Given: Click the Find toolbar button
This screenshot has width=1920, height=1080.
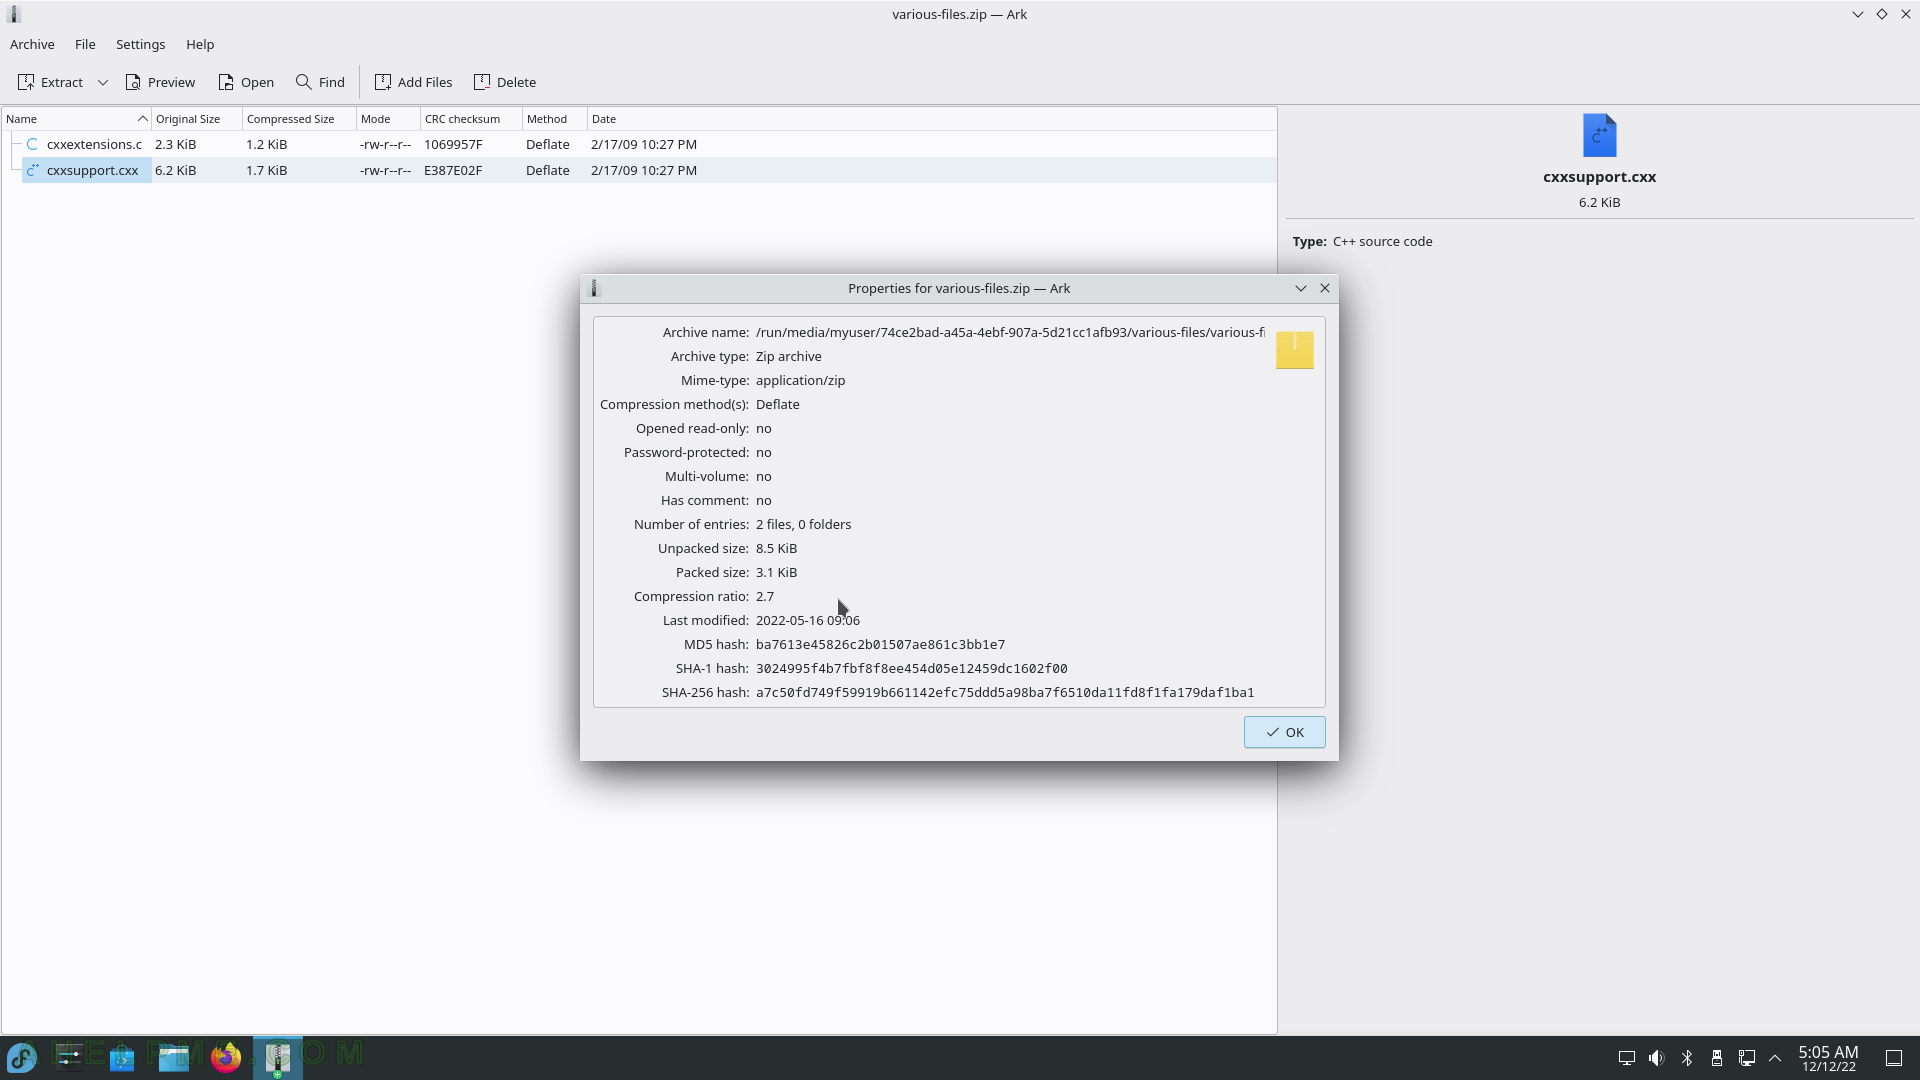Looking at the screenshot, I should (x=320, y=82).
